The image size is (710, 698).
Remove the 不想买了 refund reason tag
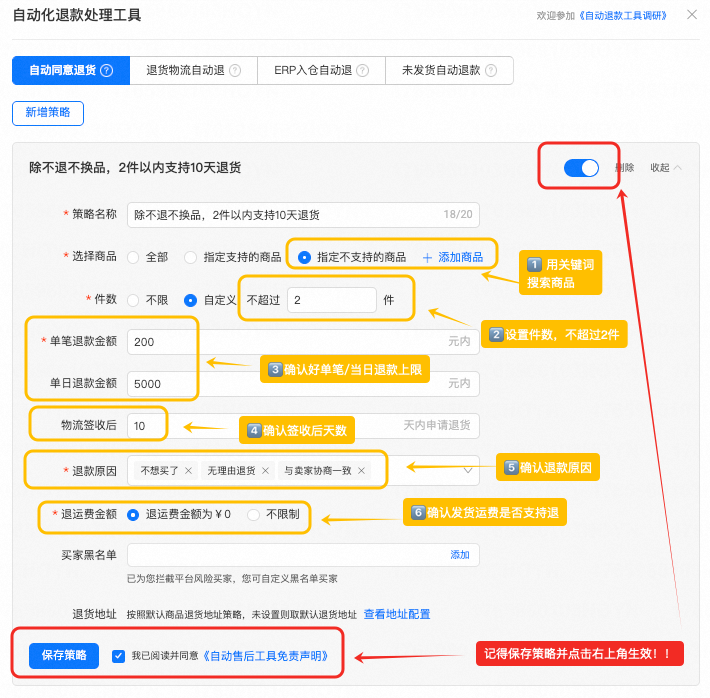click(189, 470)
